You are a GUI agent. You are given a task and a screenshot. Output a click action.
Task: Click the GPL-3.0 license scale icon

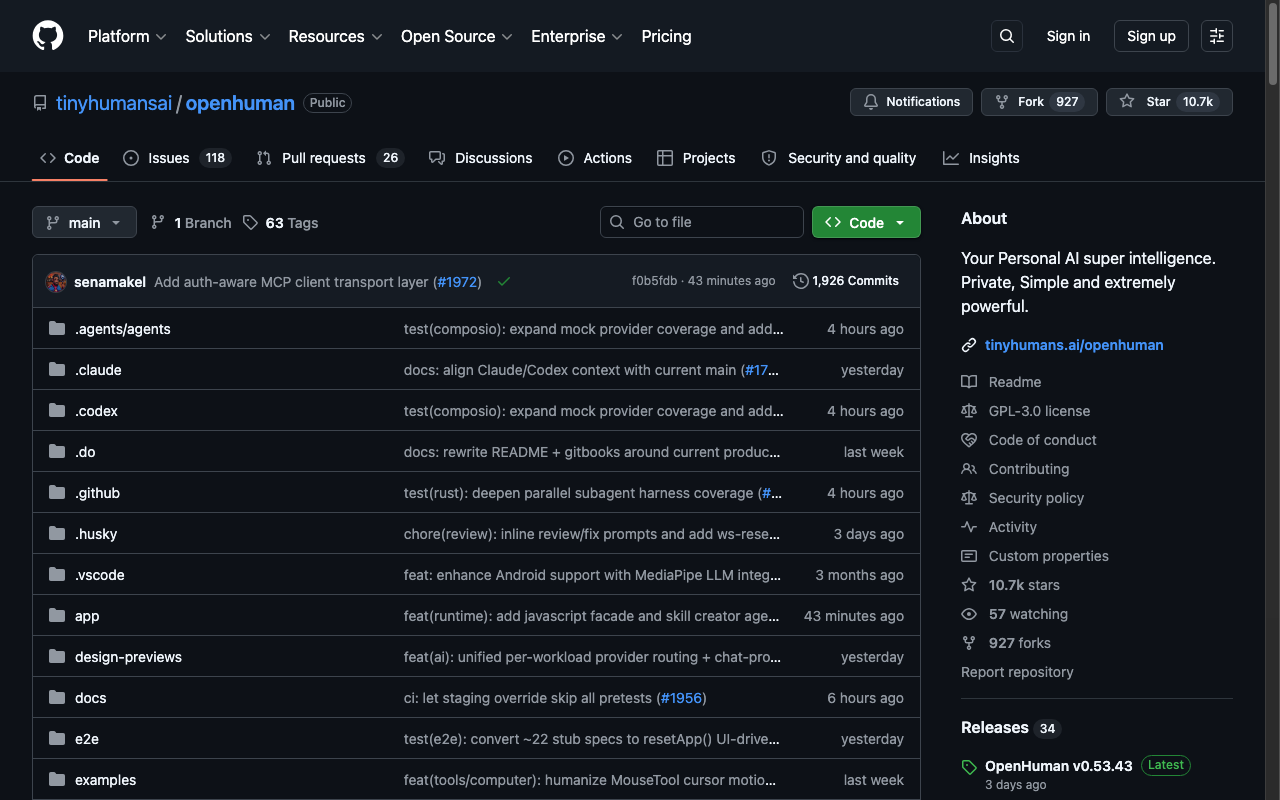click(969, 411)
